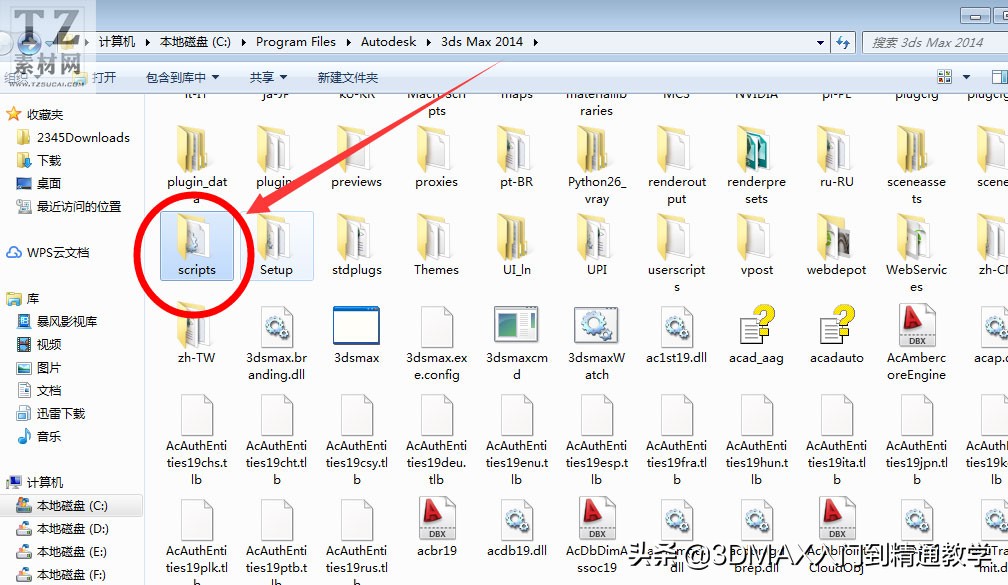Open the stdplugs folder
The image size is (1008, 585).
pos(357,246)
